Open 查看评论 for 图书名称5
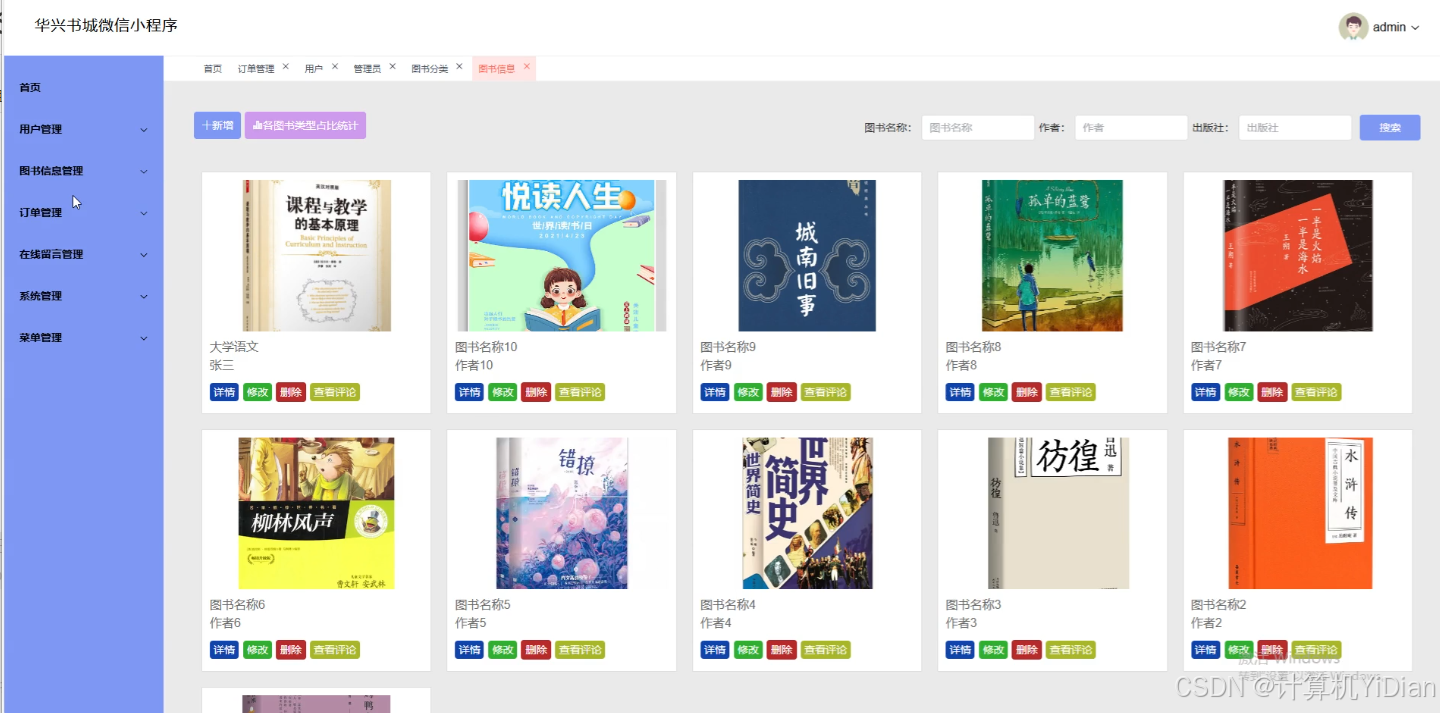This screenshot has width=1440, height=713. [580, 650]
